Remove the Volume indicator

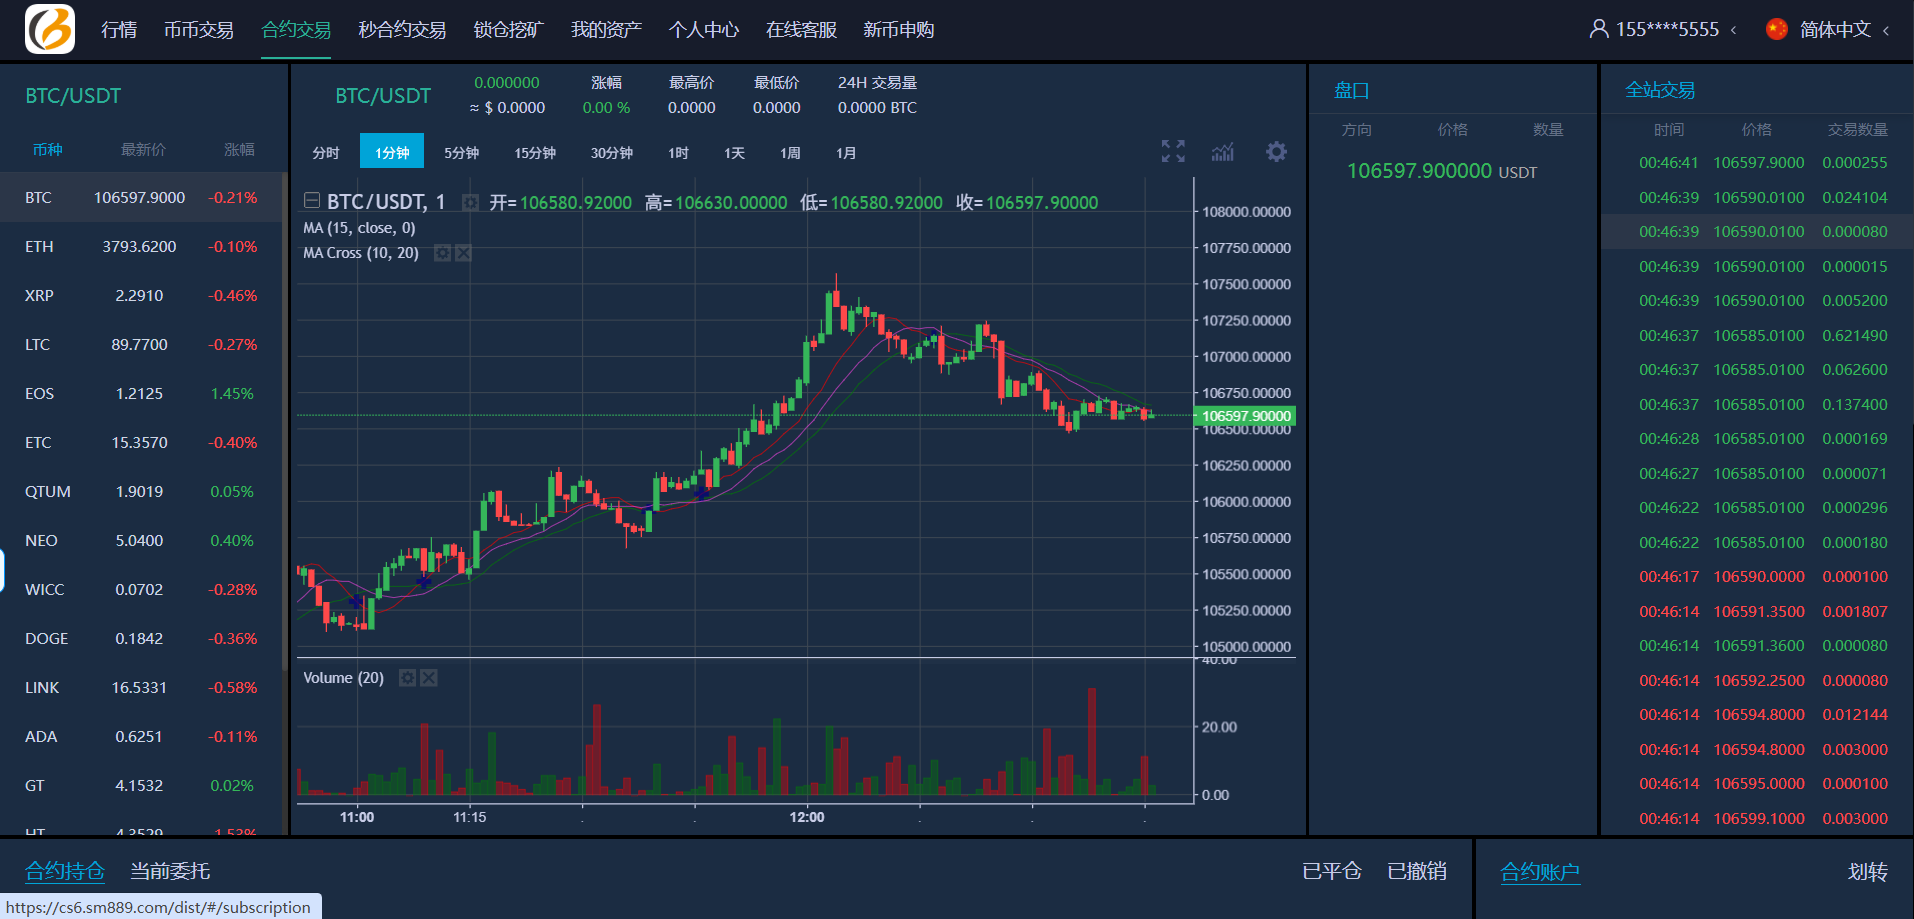429,678
